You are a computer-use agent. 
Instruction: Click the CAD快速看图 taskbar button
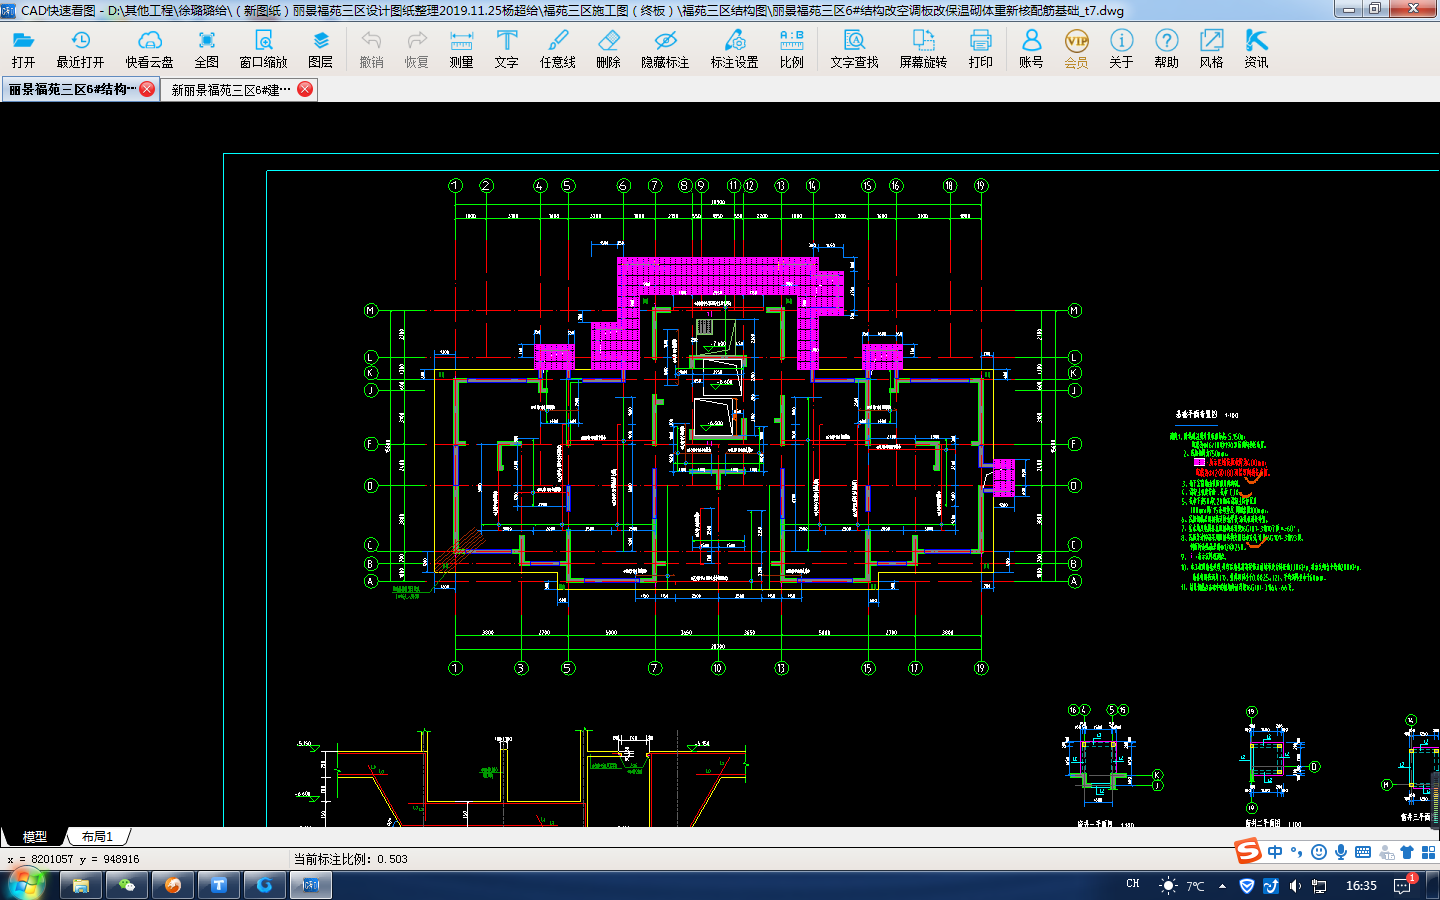tap(311, 885)
